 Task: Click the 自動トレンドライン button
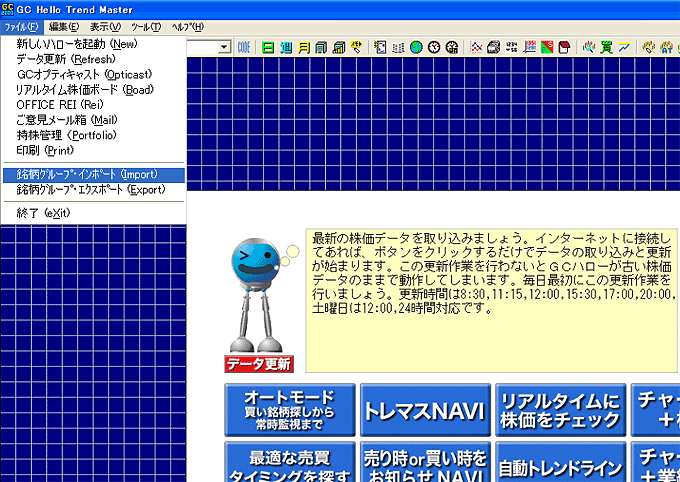tap(561, 462)
